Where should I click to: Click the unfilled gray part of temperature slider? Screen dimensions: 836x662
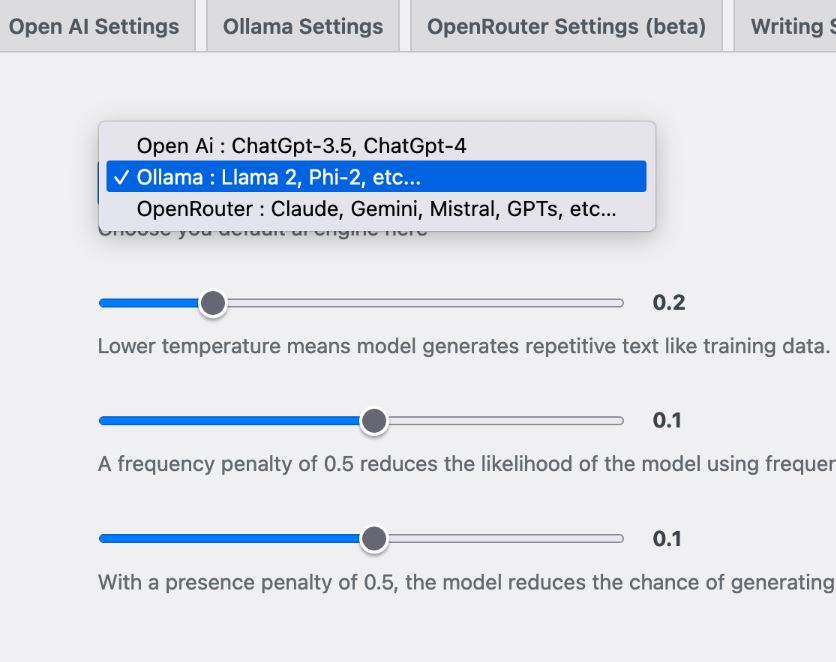425,303
